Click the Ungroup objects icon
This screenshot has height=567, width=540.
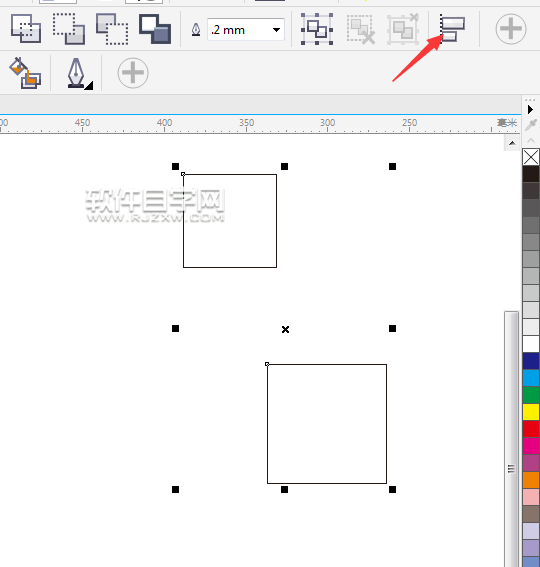tap(361, 29)
